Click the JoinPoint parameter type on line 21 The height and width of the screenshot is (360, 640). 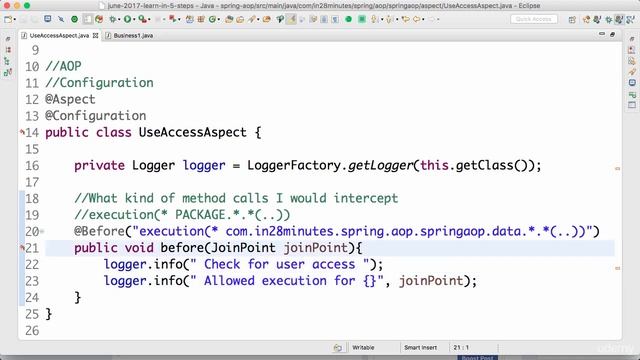coord(243,248)
